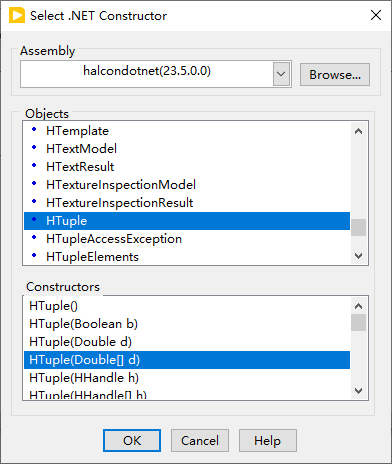Click the Browse... button
The height and width of the screenshot is (464, 392).
tap(335, 75)
